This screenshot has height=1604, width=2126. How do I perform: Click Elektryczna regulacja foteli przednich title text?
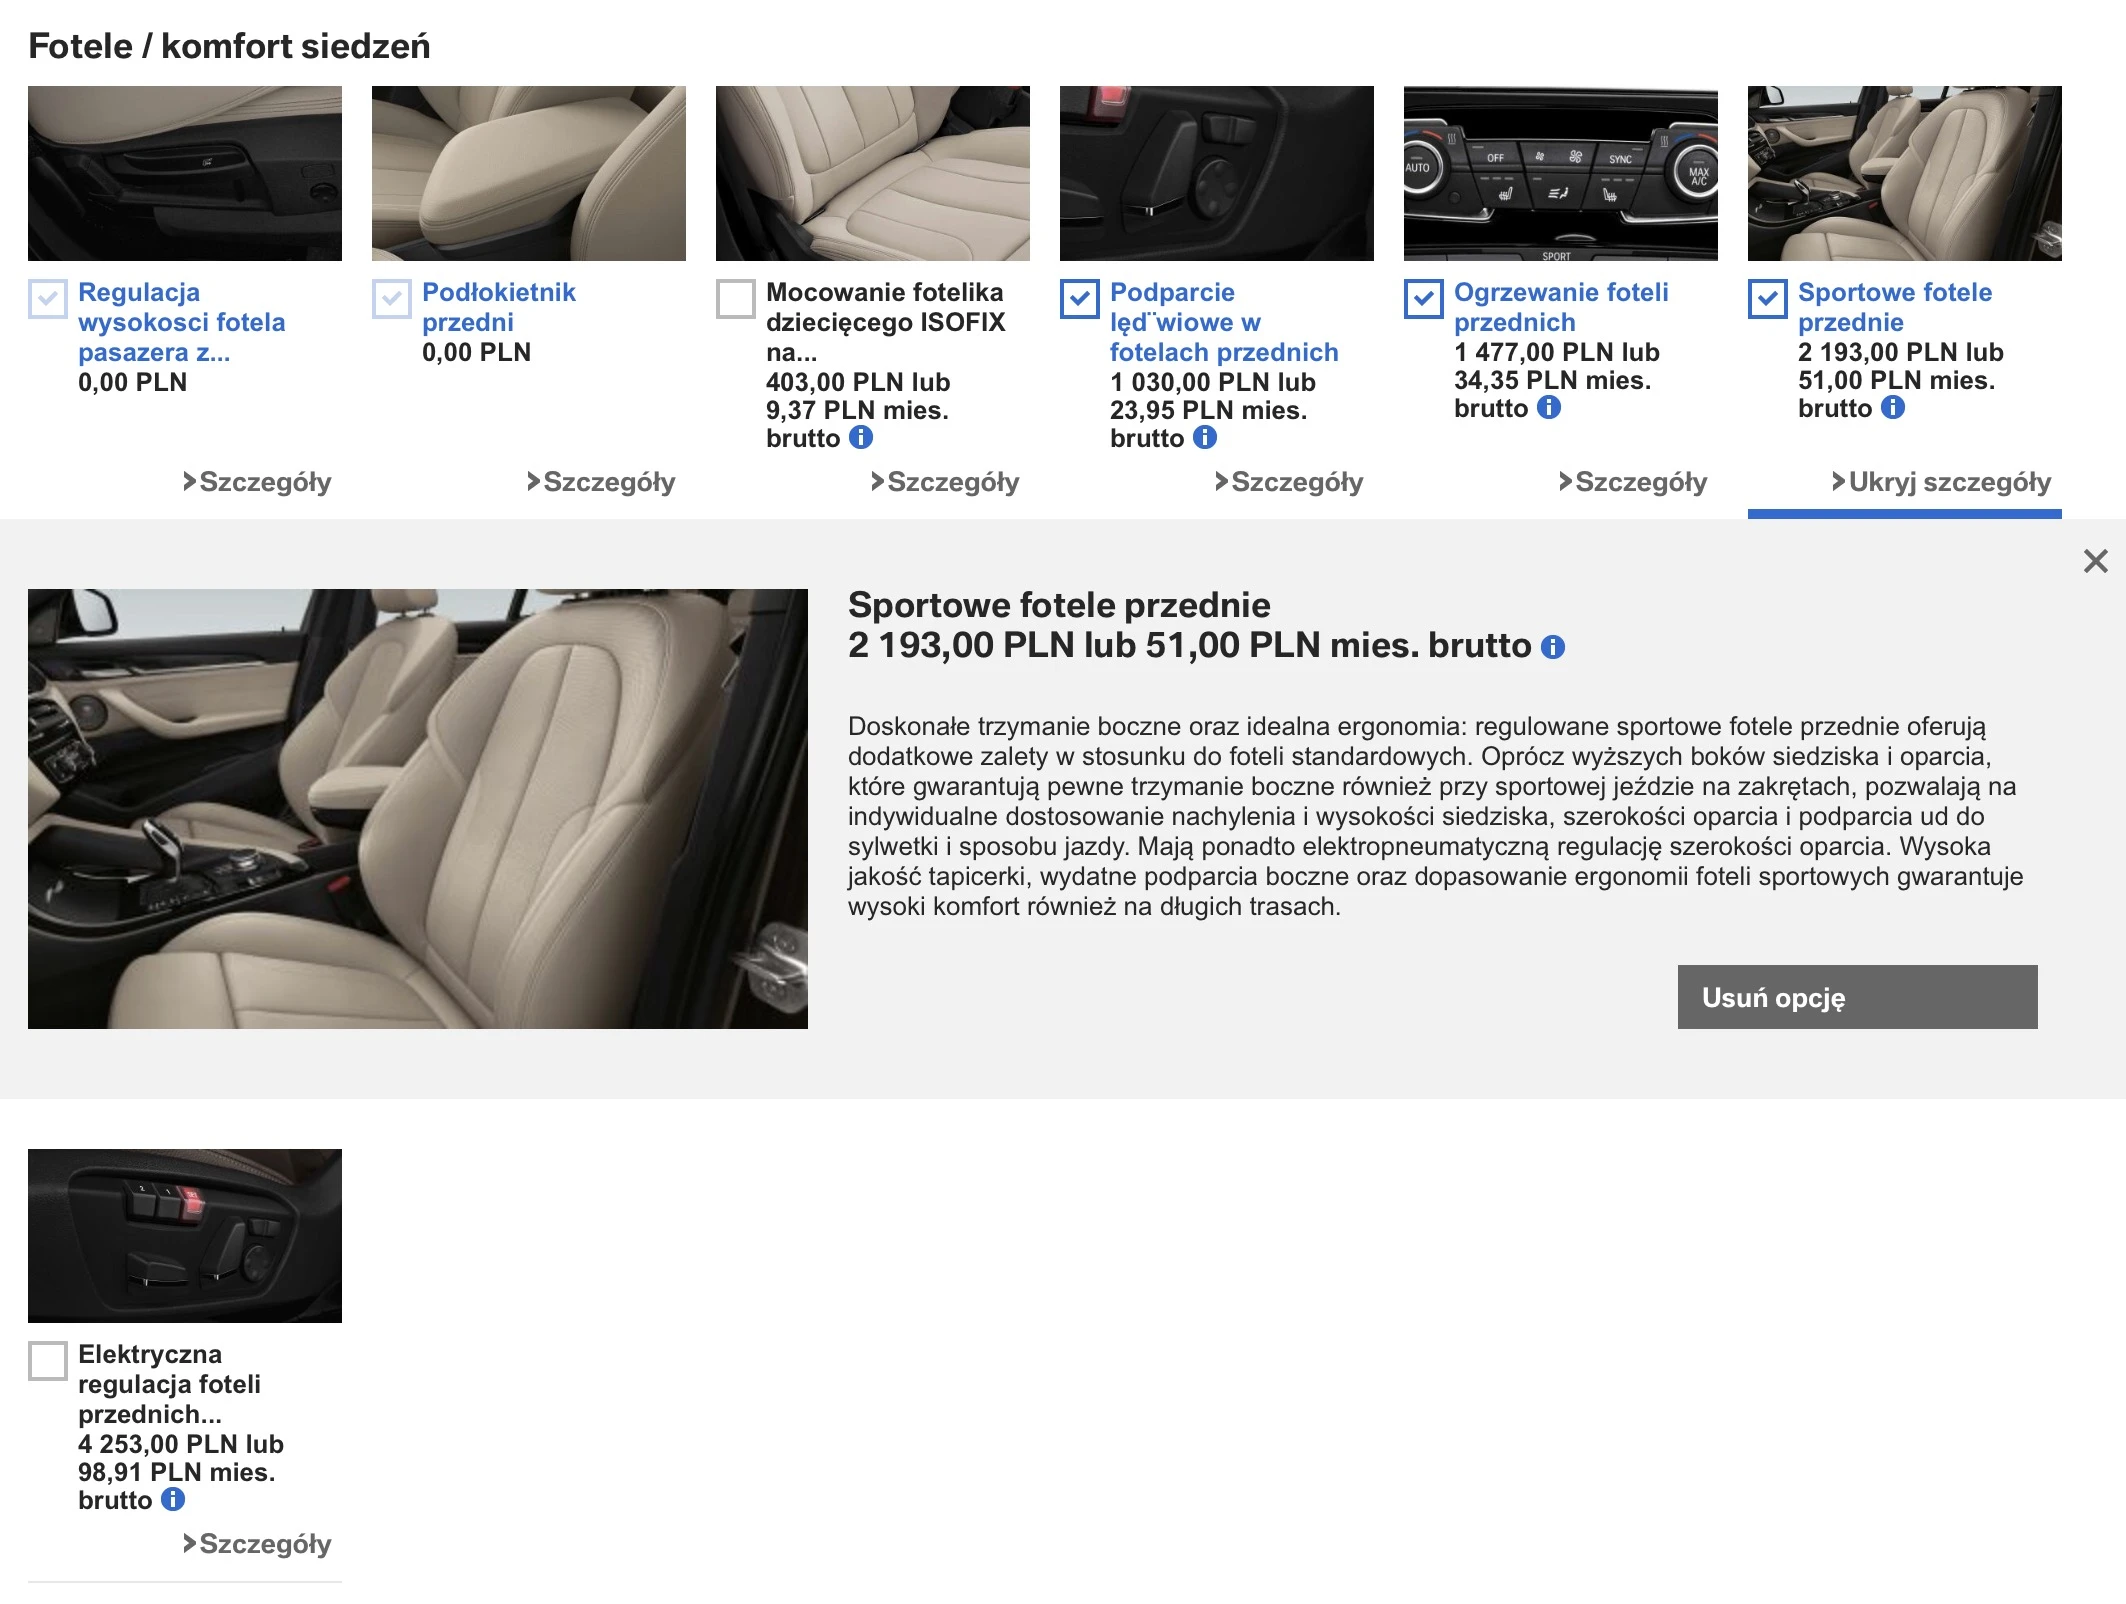(x=170, y=1384)
